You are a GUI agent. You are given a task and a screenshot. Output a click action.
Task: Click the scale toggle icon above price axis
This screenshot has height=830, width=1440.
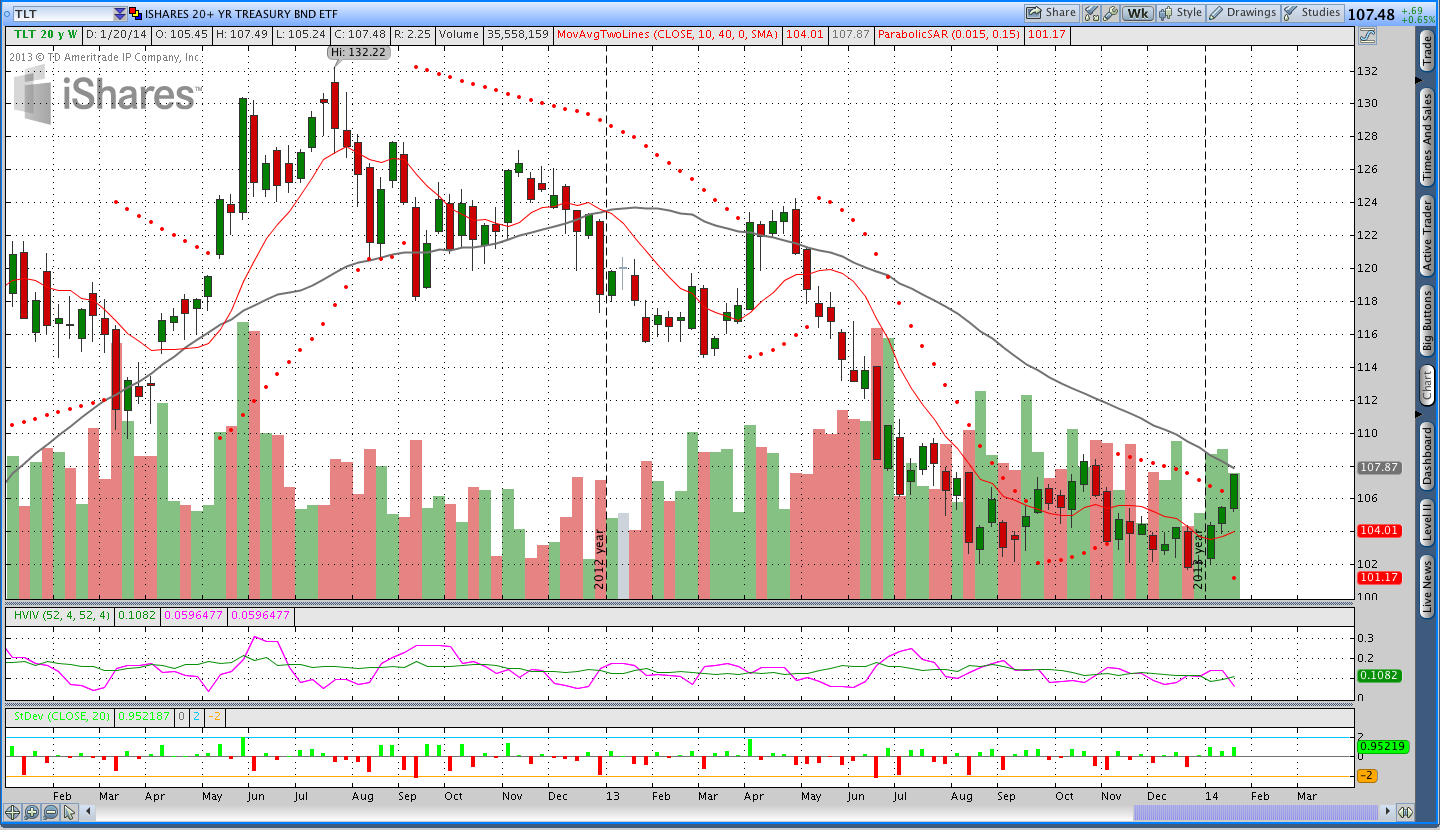[x=1367, y=35]
